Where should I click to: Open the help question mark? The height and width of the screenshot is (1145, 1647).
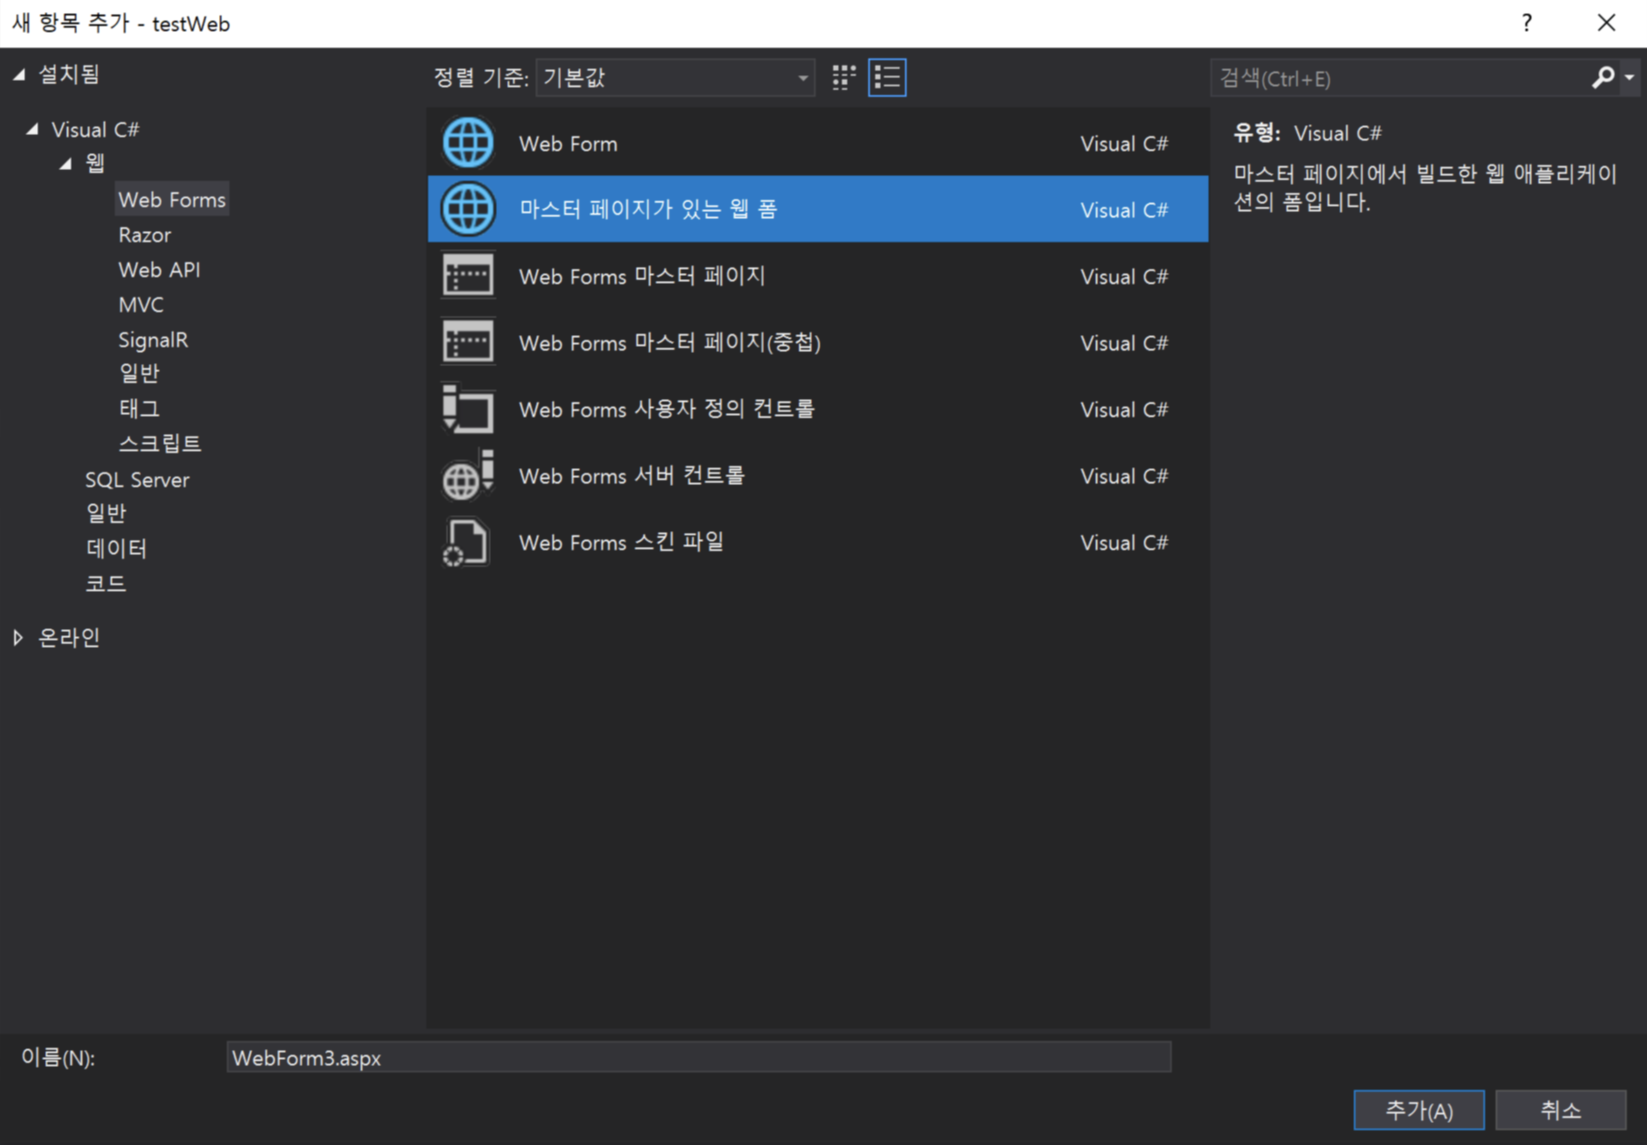[x=1526, y=23]
